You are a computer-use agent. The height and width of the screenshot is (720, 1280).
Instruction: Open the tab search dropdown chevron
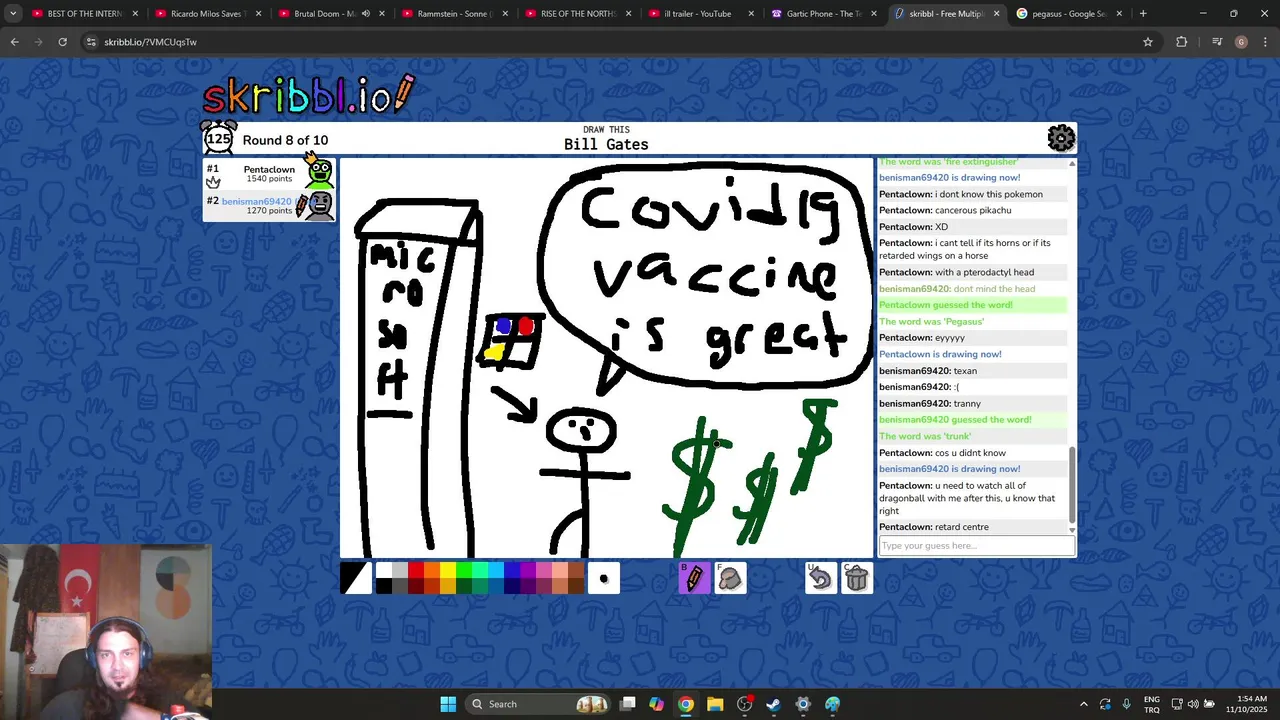13,14
